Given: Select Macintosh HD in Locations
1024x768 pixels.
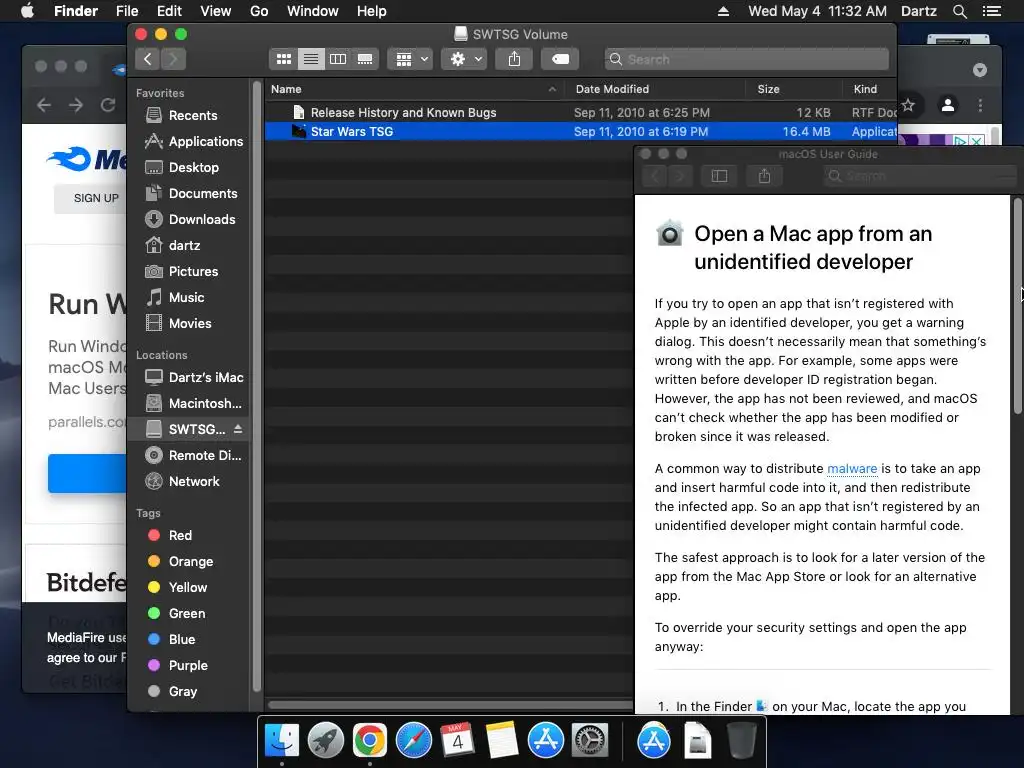Looking at the screenshot, I should tap(193, 404).
